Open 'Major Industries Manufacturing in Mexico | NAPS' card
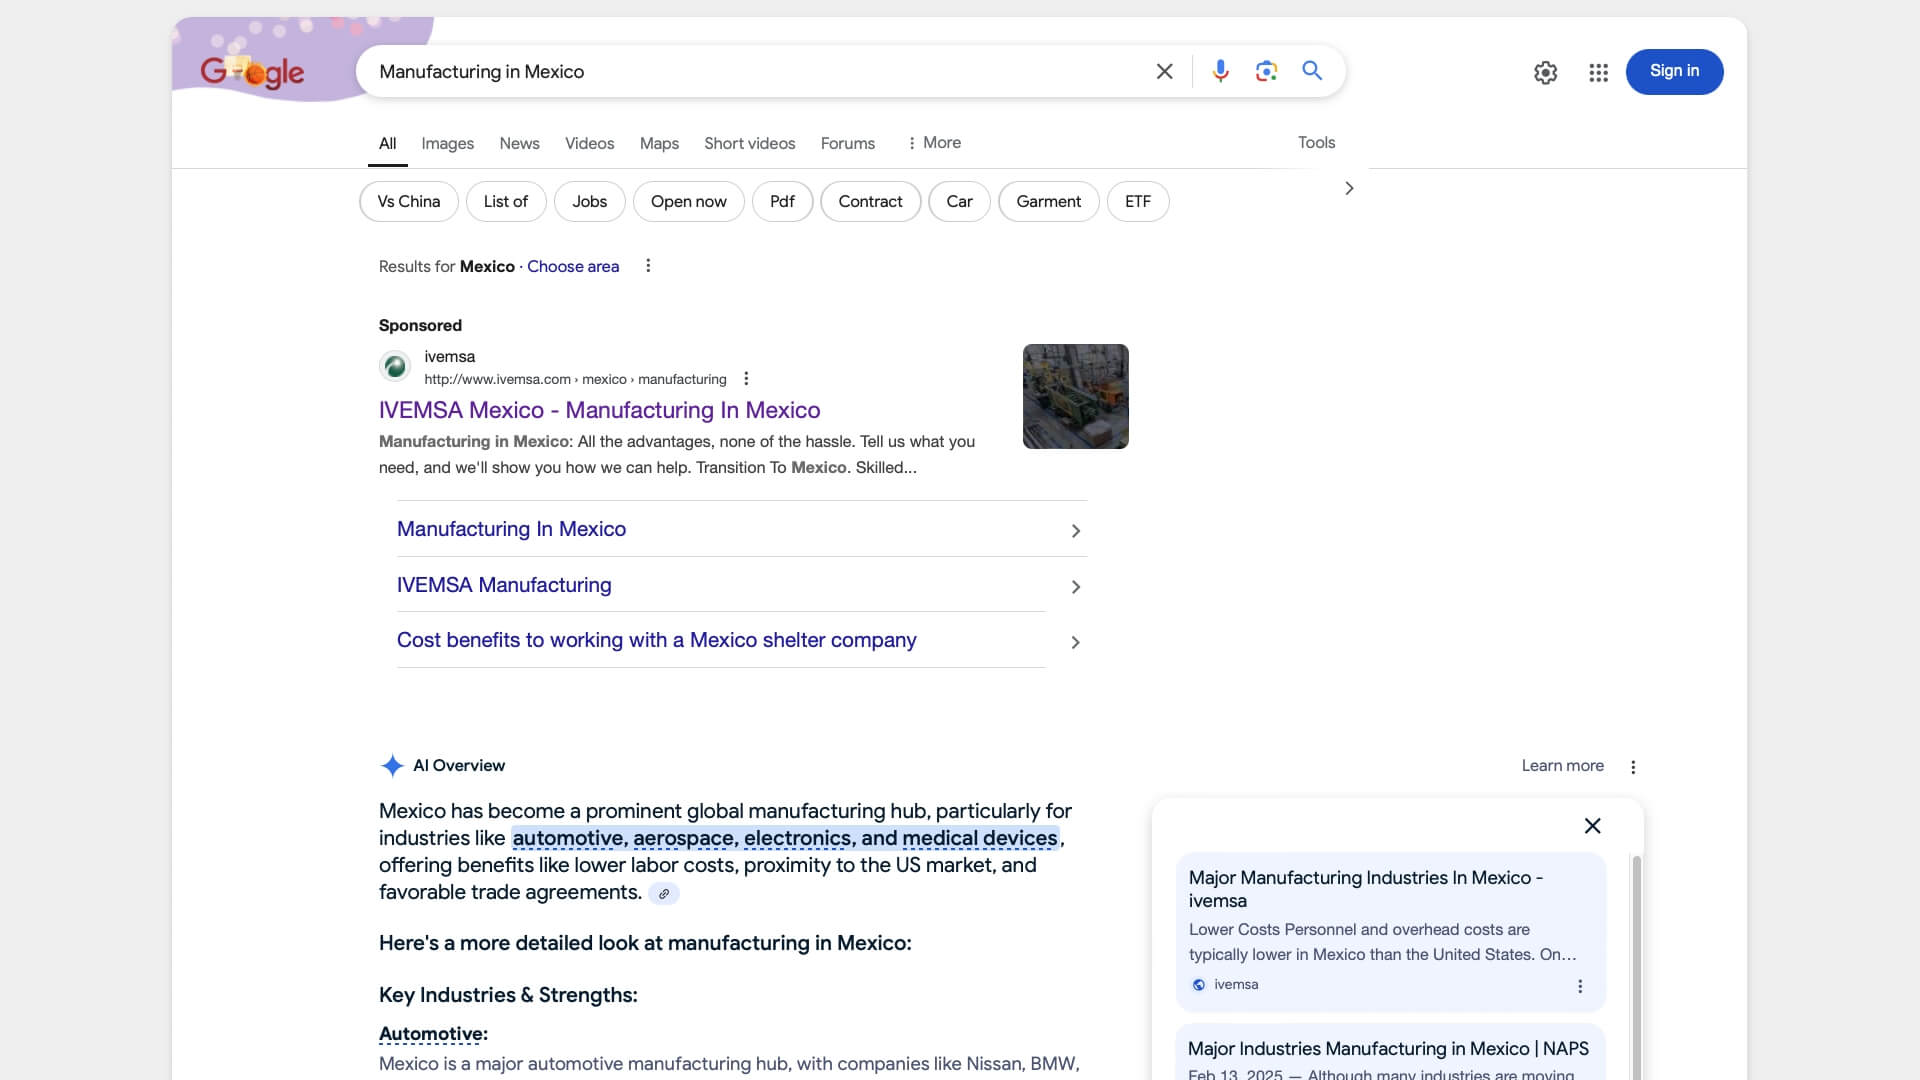 (1390, 1052)
